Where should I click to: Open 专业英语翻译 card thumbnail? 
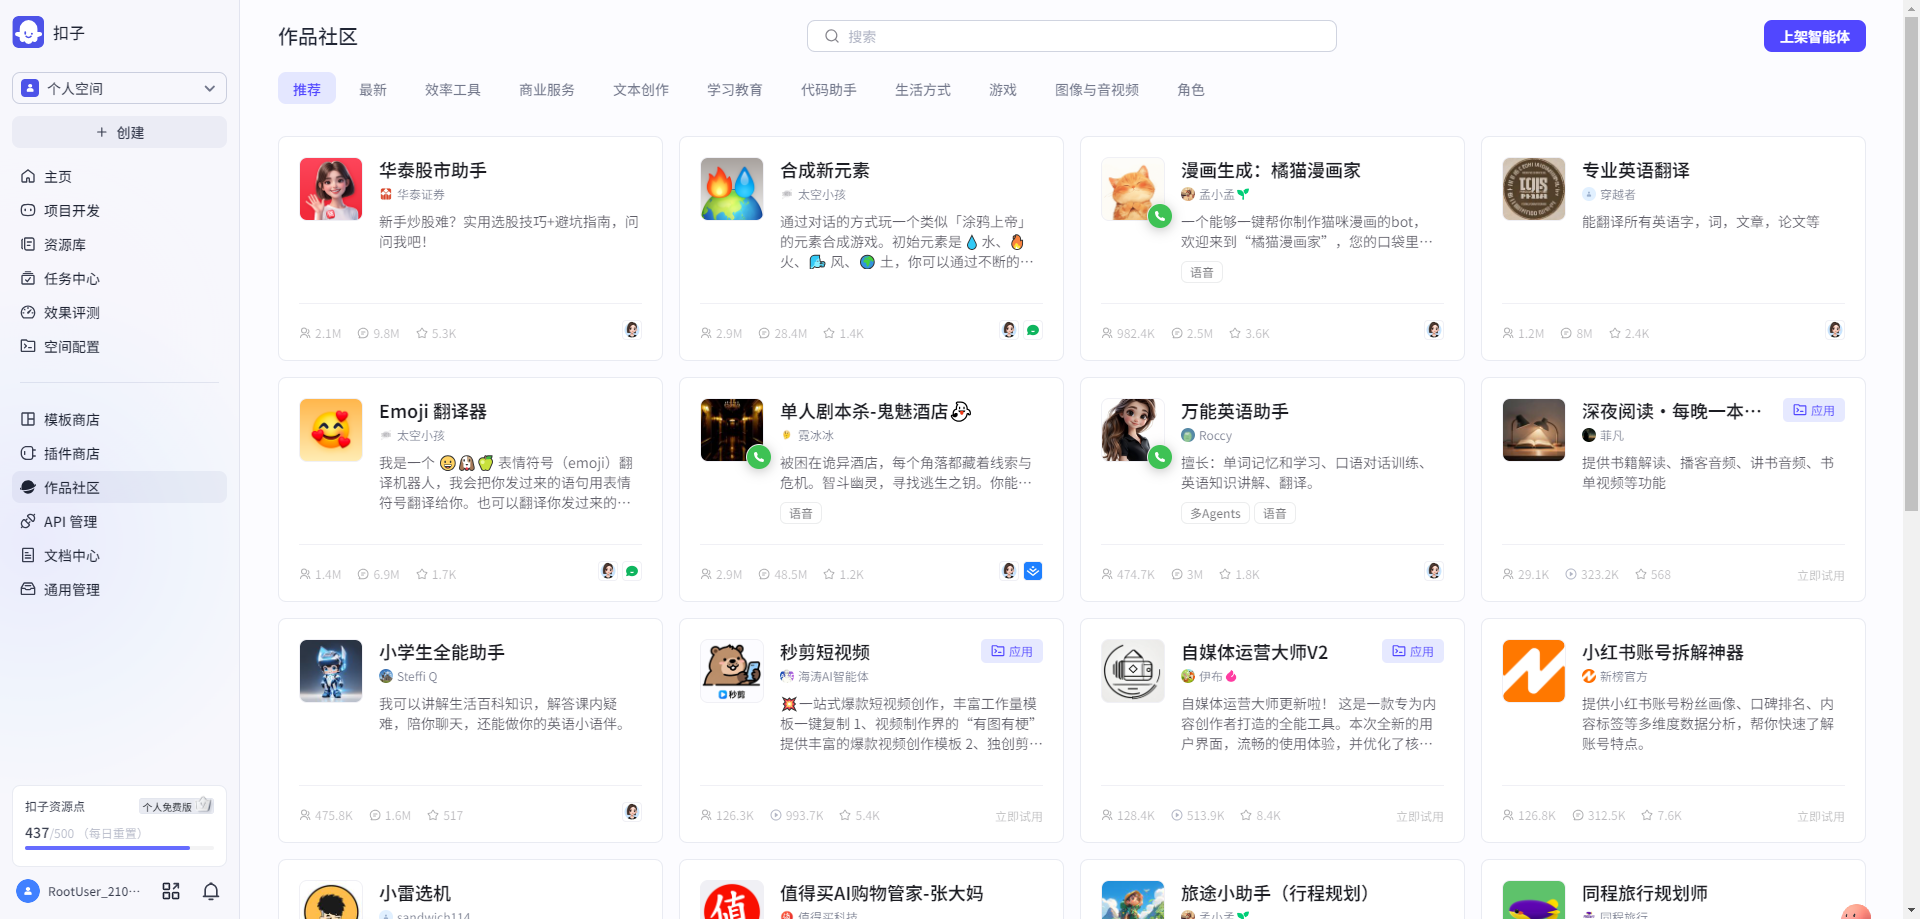tap(1534, 189)
